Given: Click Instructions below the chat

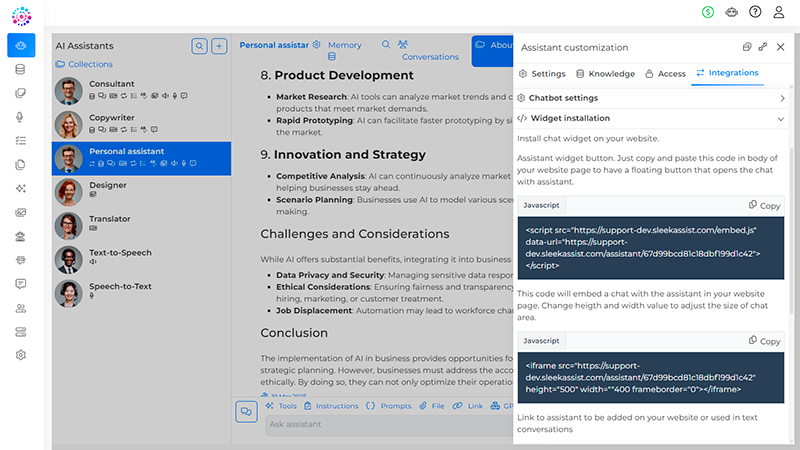Looking at the screenshot, I should pyautogui.click(x=331, y=406).
